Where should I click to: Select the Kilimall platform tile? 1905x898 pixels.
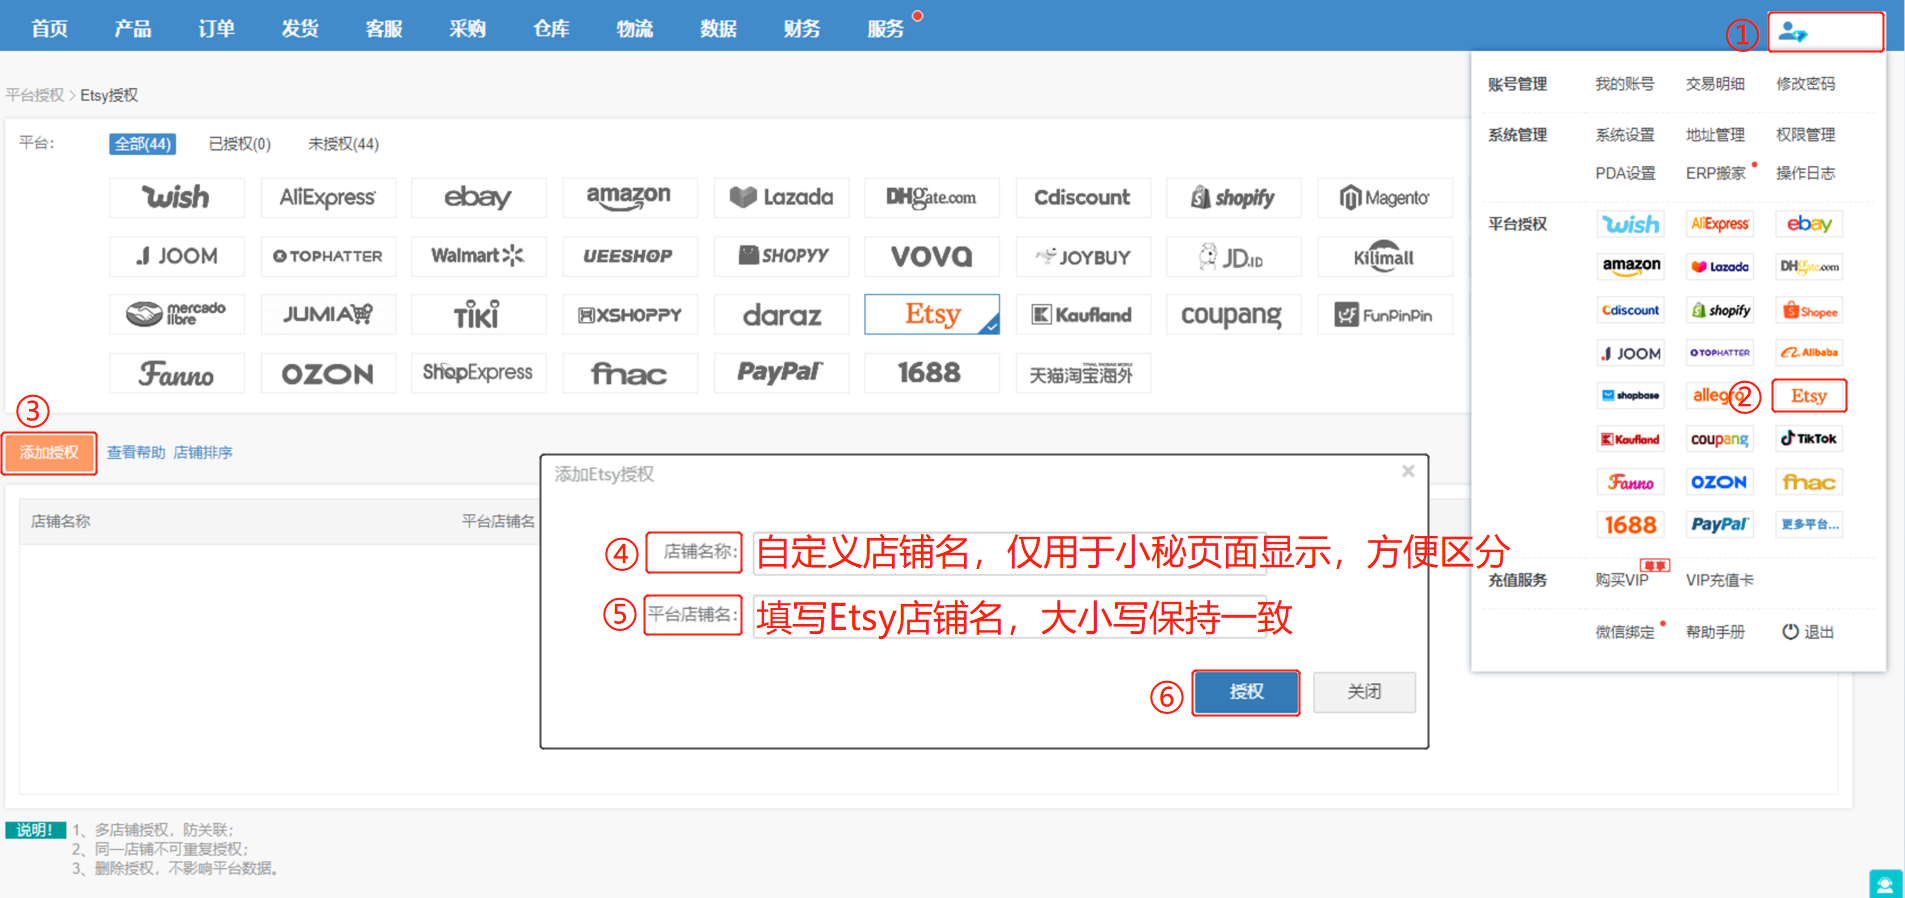(1385, 256)
